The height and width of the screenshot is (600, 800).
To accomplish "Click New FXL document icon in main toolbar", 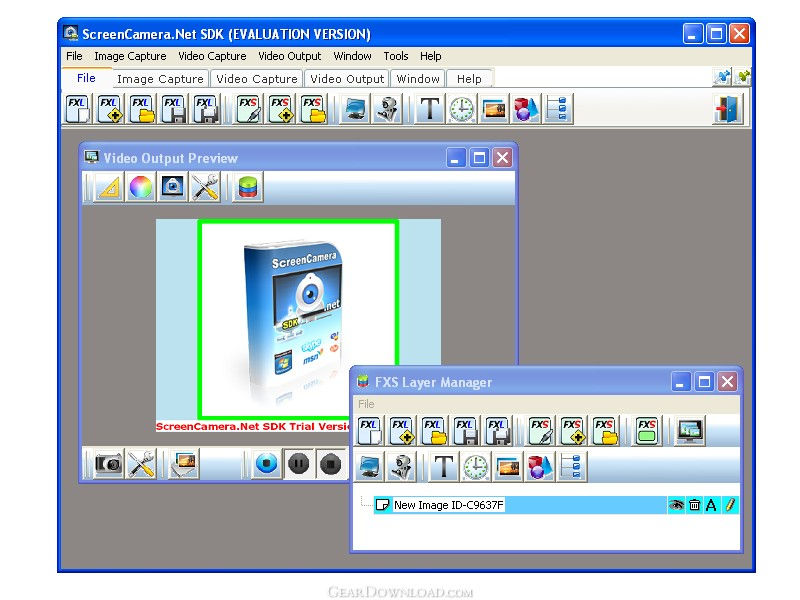I will [x=78, y=109].
